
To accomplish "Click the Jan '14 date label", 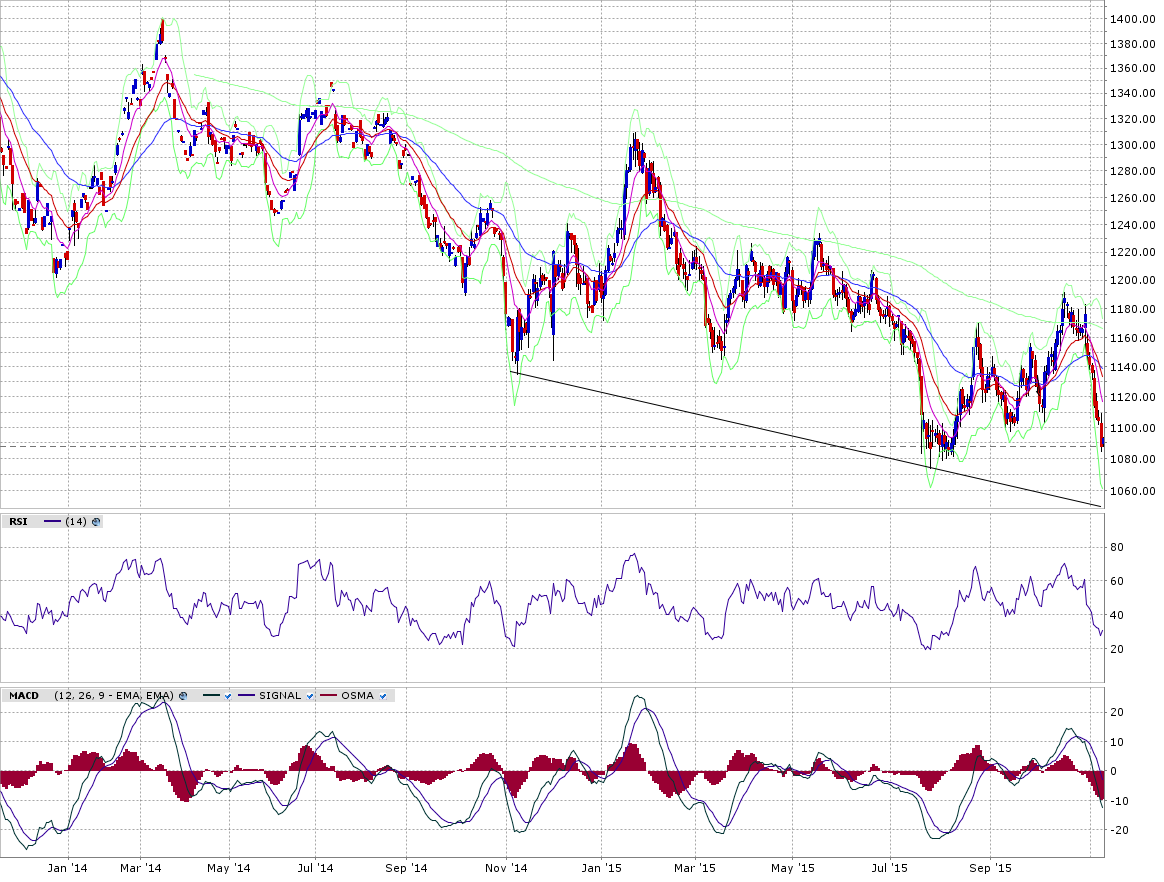I will tap(68, 868).
